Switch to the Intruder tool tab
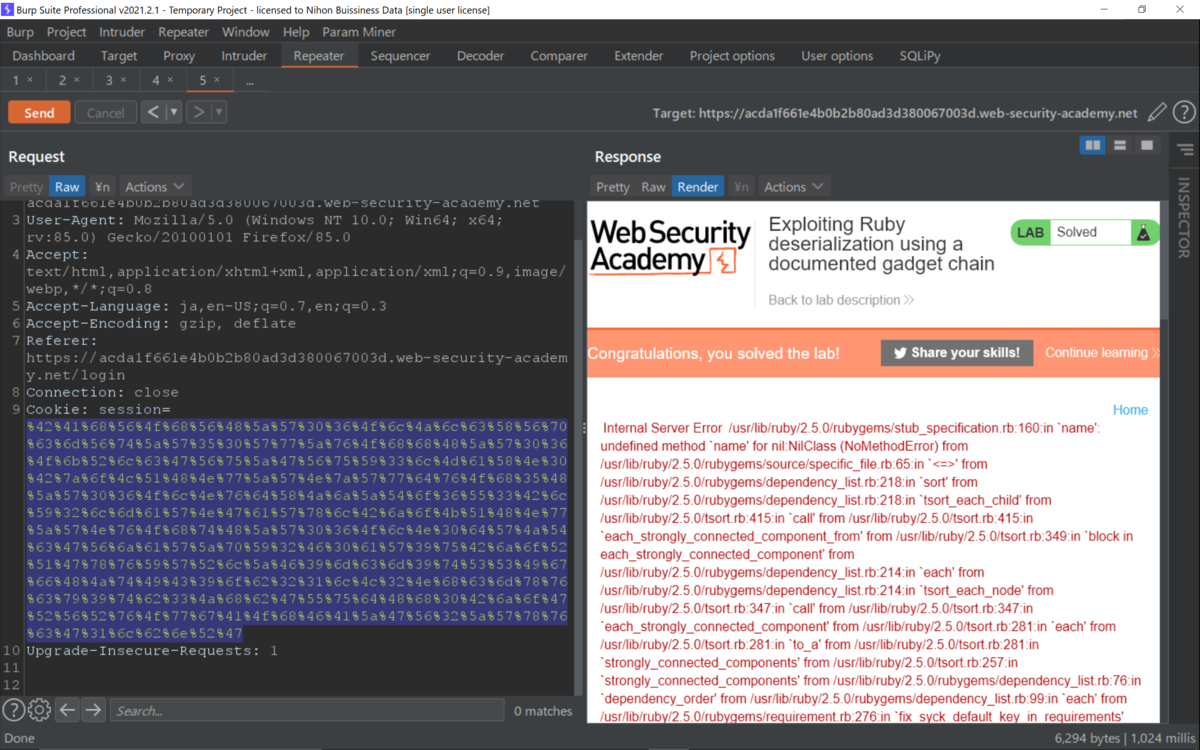 click(x=244, y=56)
